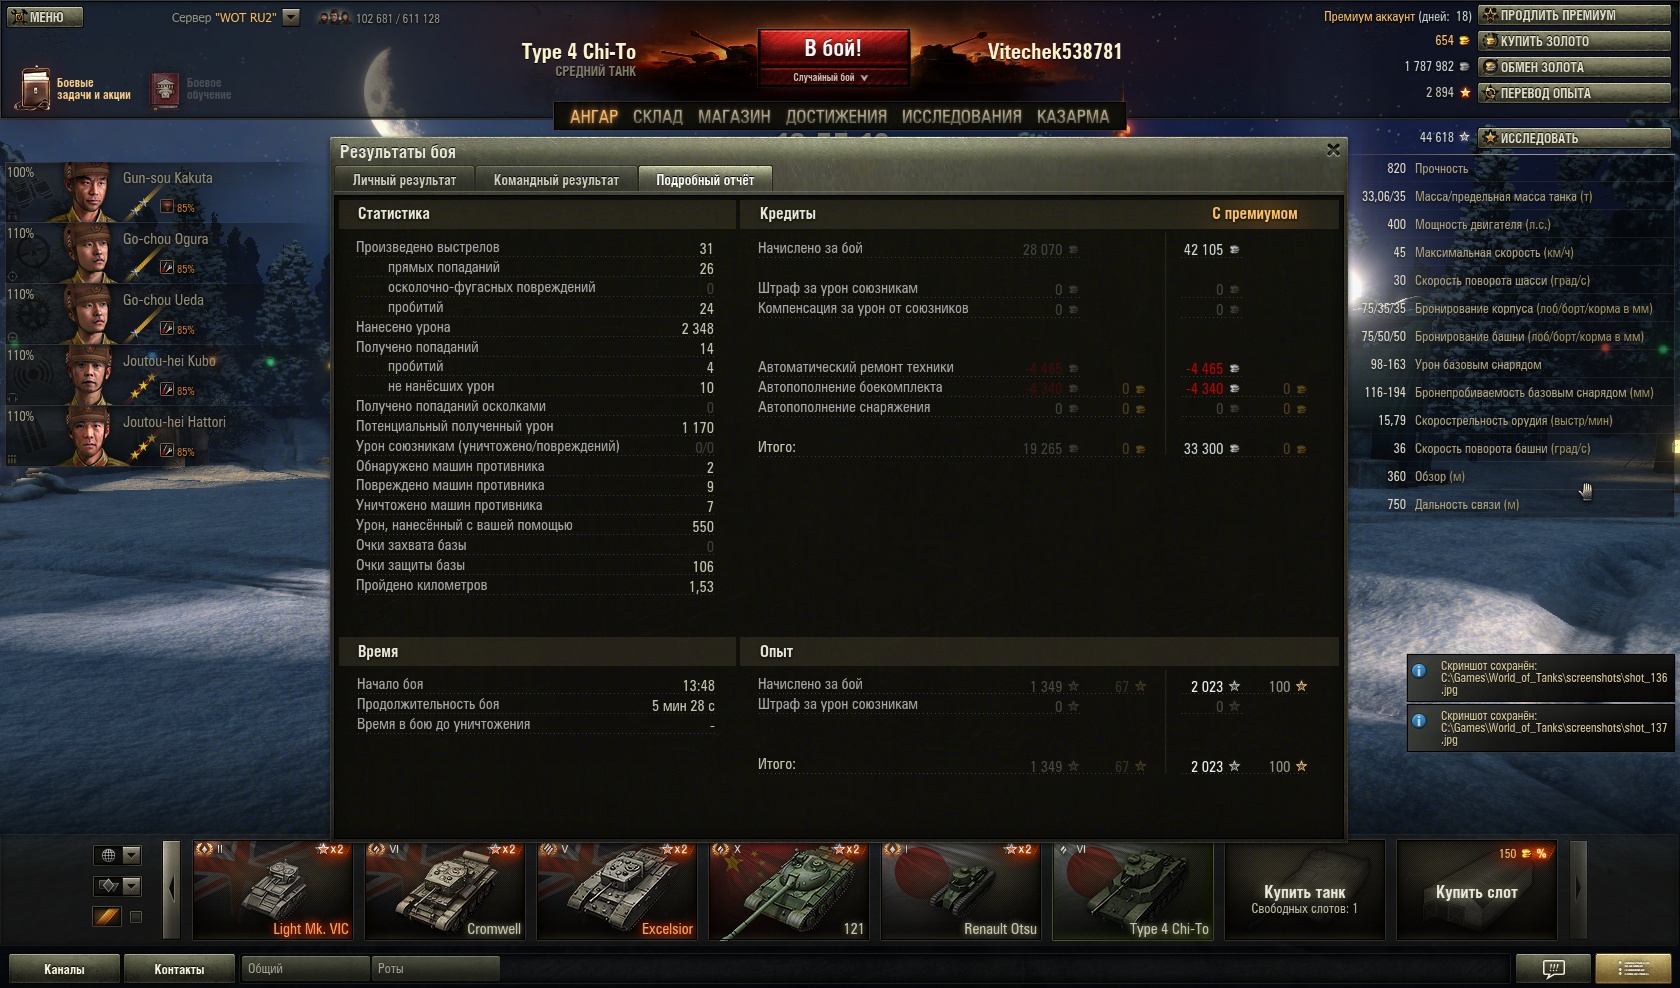Click КУПИТЬ ЗОЛОТО button

[x=1574, y=41]
